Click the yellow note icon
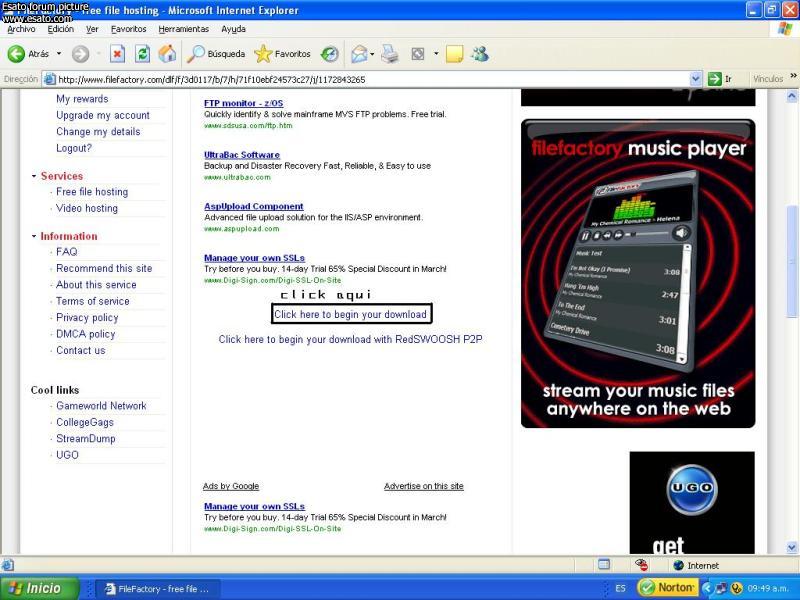Viewport: 800px width, 600px height. [x=454, y=54]
